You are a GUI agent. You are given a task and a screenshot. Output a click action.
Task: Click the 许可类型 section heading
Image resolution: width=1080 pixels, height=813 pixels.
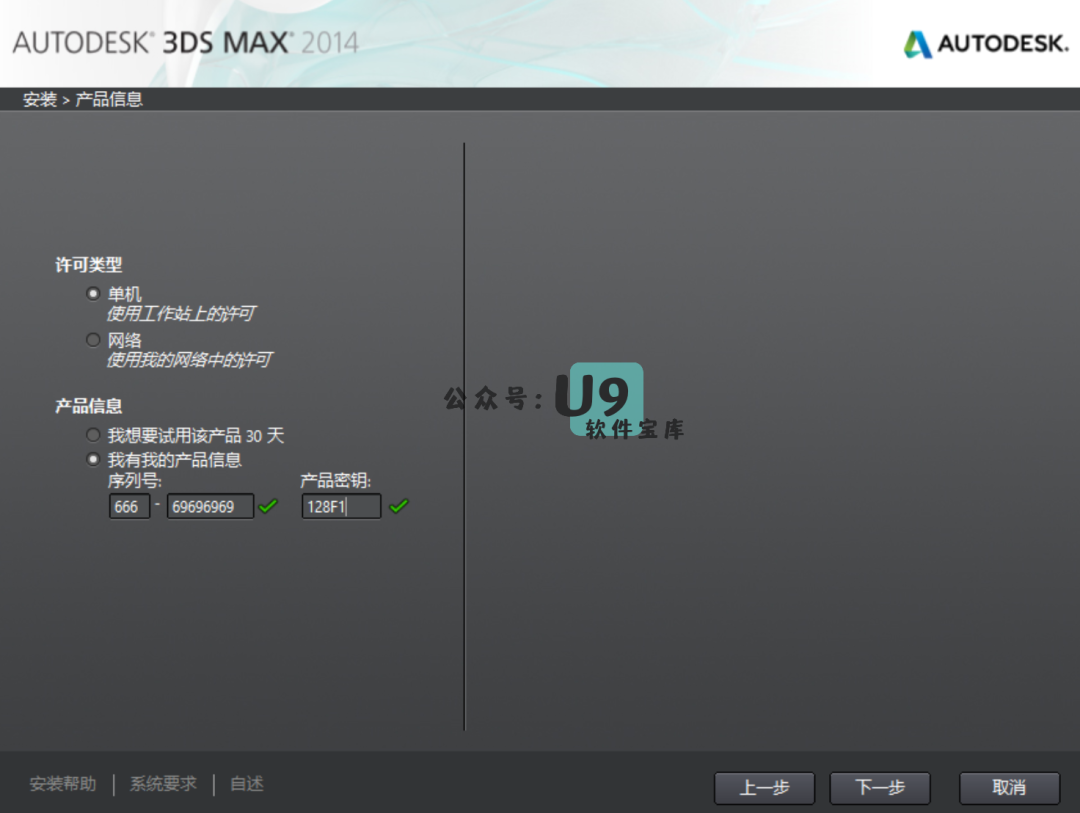click(x=88, y=265)
